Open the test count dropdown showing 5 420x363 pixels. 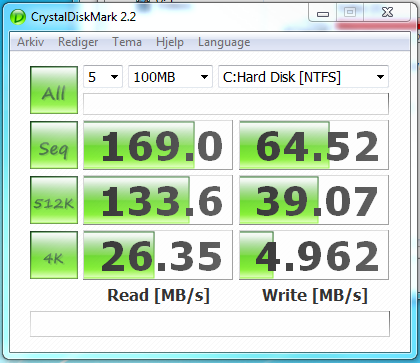pyautogui.click(x=103, y=77)
